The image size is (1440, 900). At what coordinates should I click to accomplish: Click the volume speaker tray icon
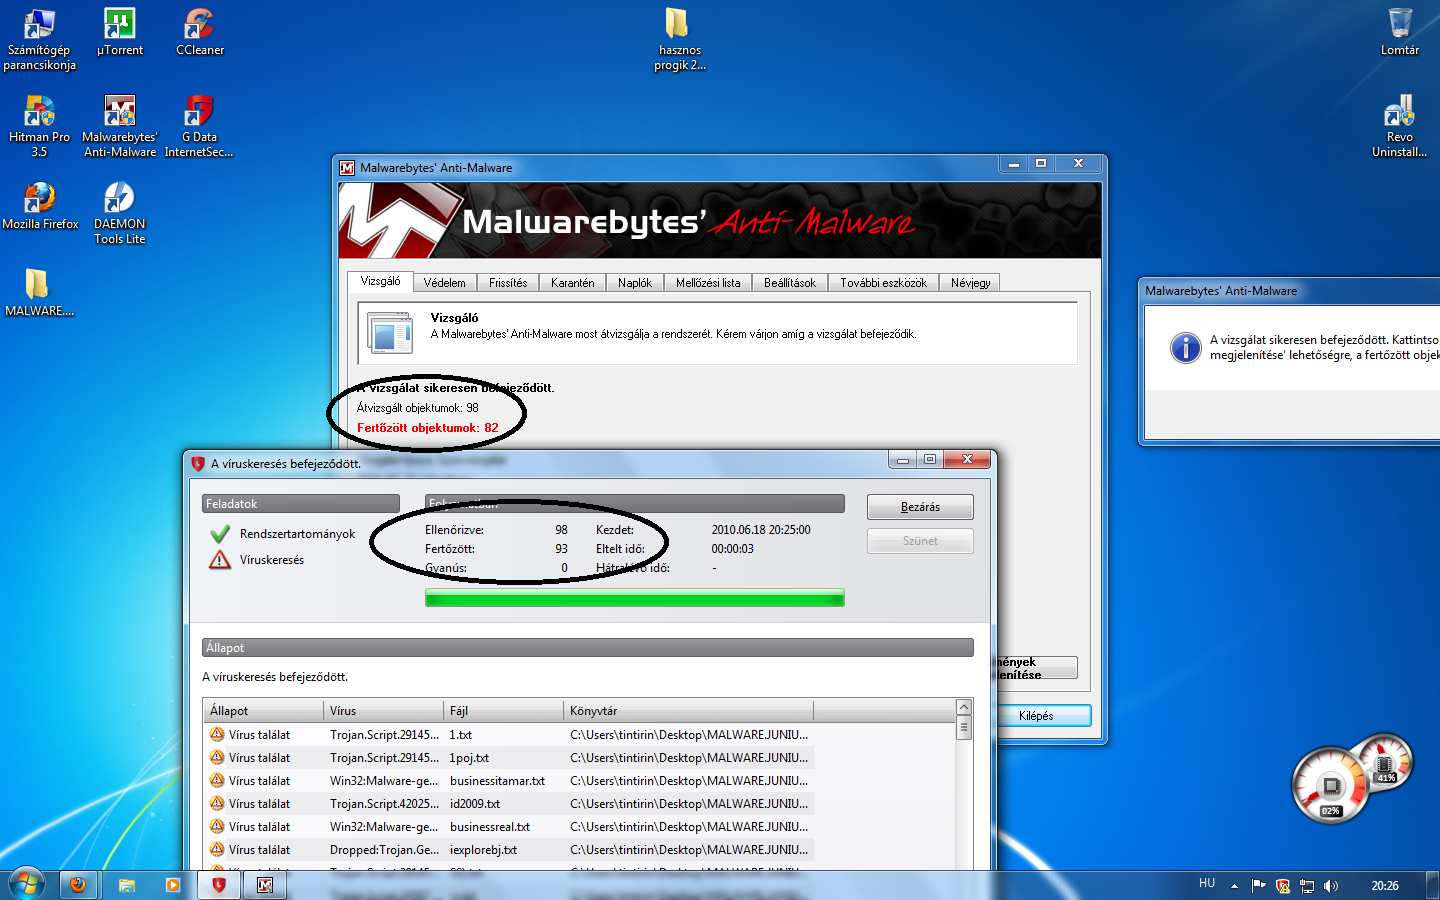[x=1330, y=886]
